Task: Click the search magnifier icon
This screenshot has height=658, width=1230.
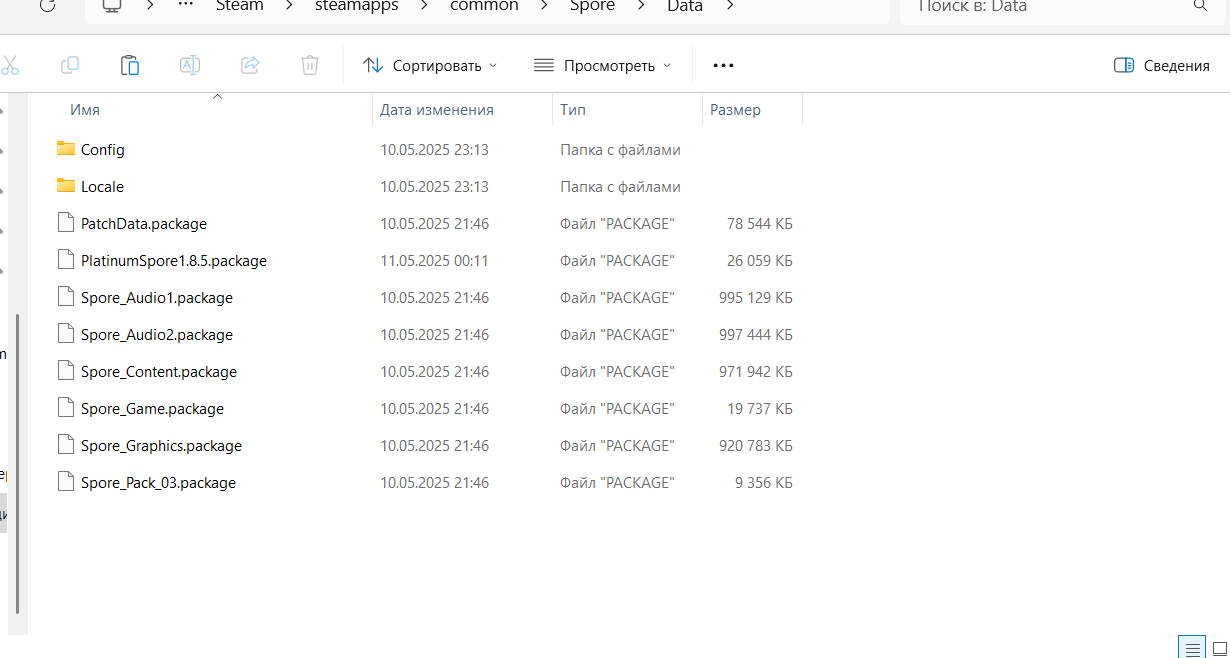Action: (1200, 6)
